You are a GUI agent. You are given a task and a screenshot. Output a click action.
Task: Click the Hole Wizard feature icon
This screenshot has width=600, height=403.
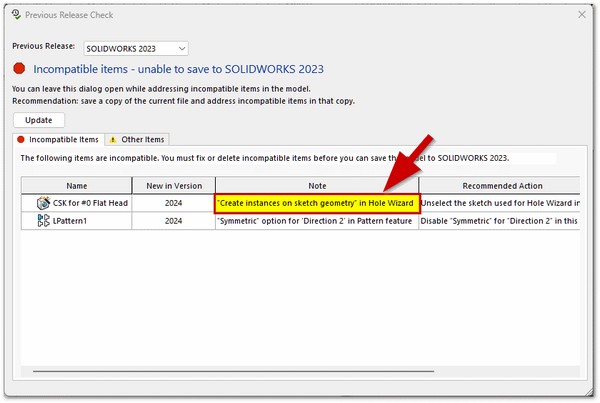pos(43,203)
